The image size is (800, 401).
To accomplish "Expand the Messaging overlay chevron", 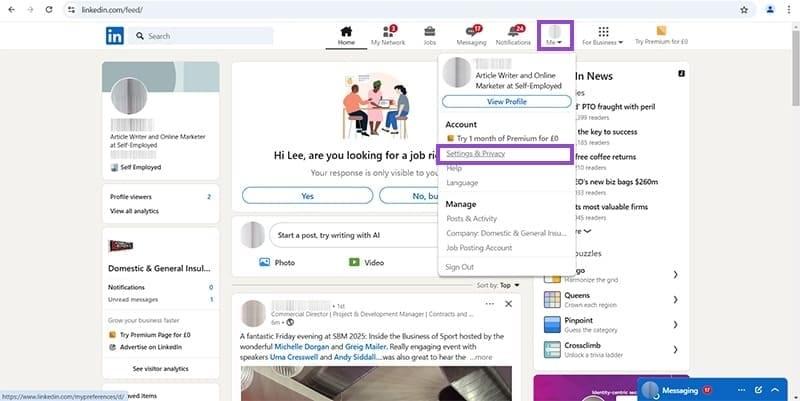I will (x=775, y=390).
